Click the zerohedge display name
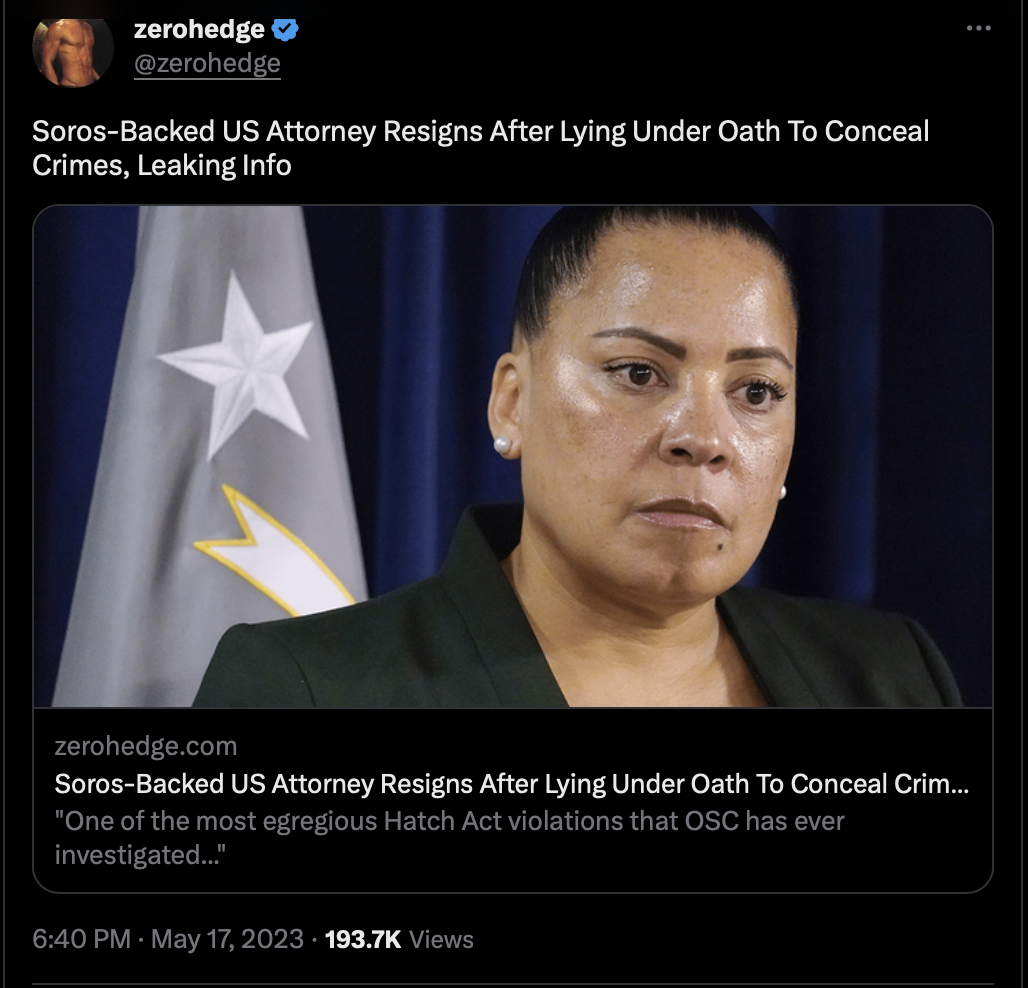 pos(199,30)
